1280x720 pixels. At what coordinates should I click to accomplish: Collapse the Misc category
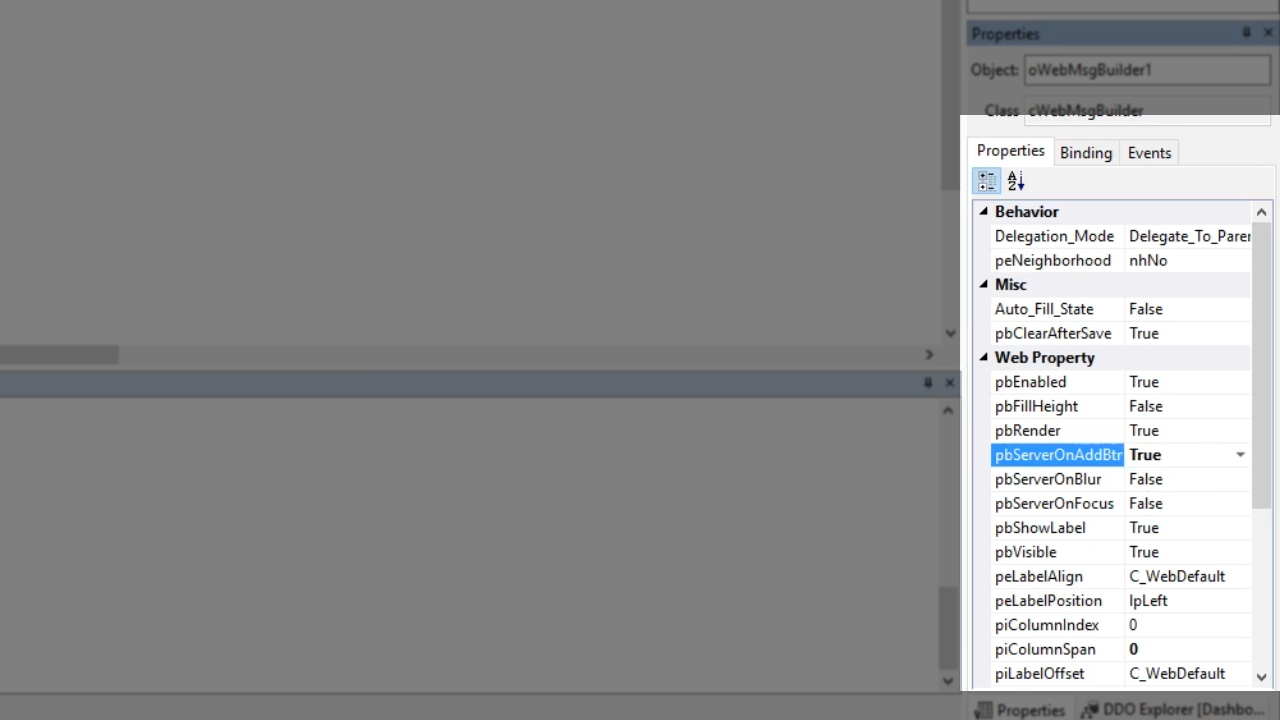tap(983, 284)
